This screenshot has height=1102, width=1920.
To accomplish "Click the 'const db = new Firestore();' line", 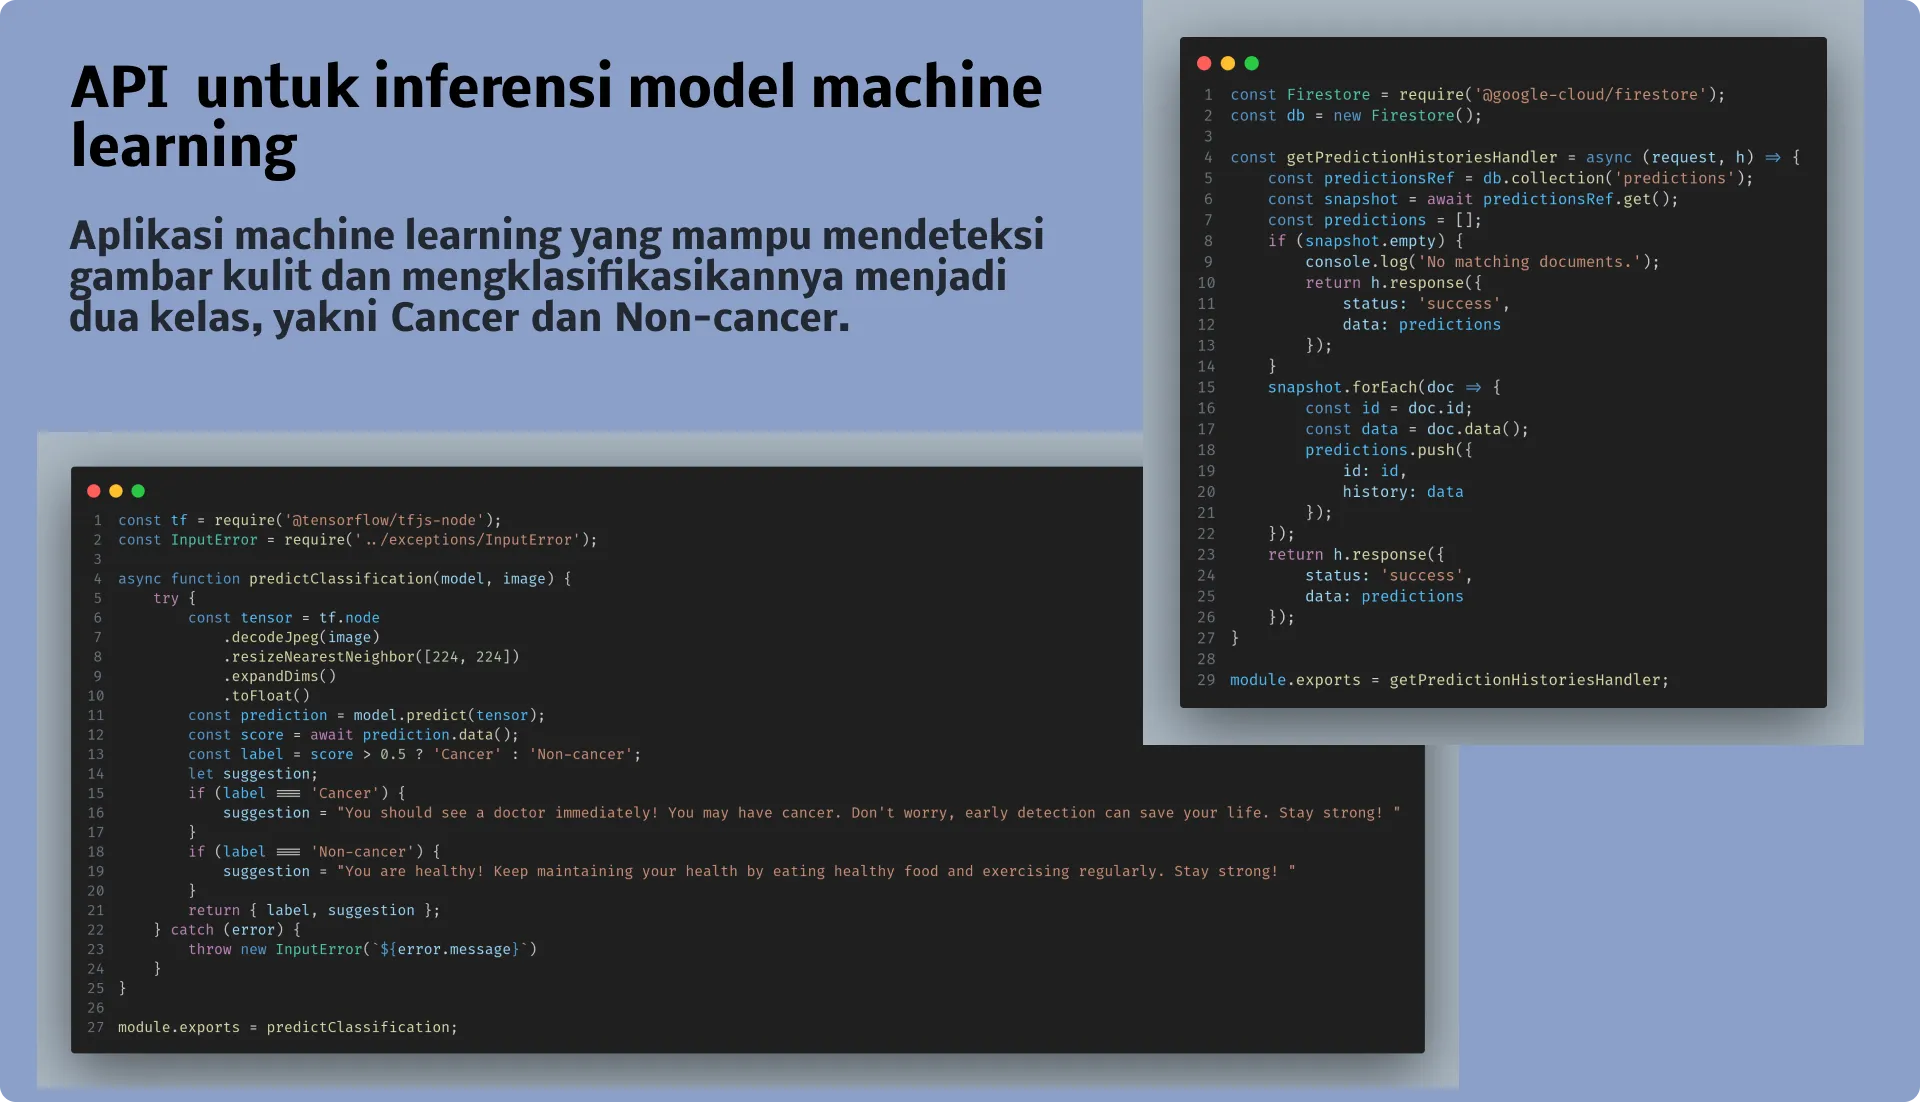I will click(1356, 116).
